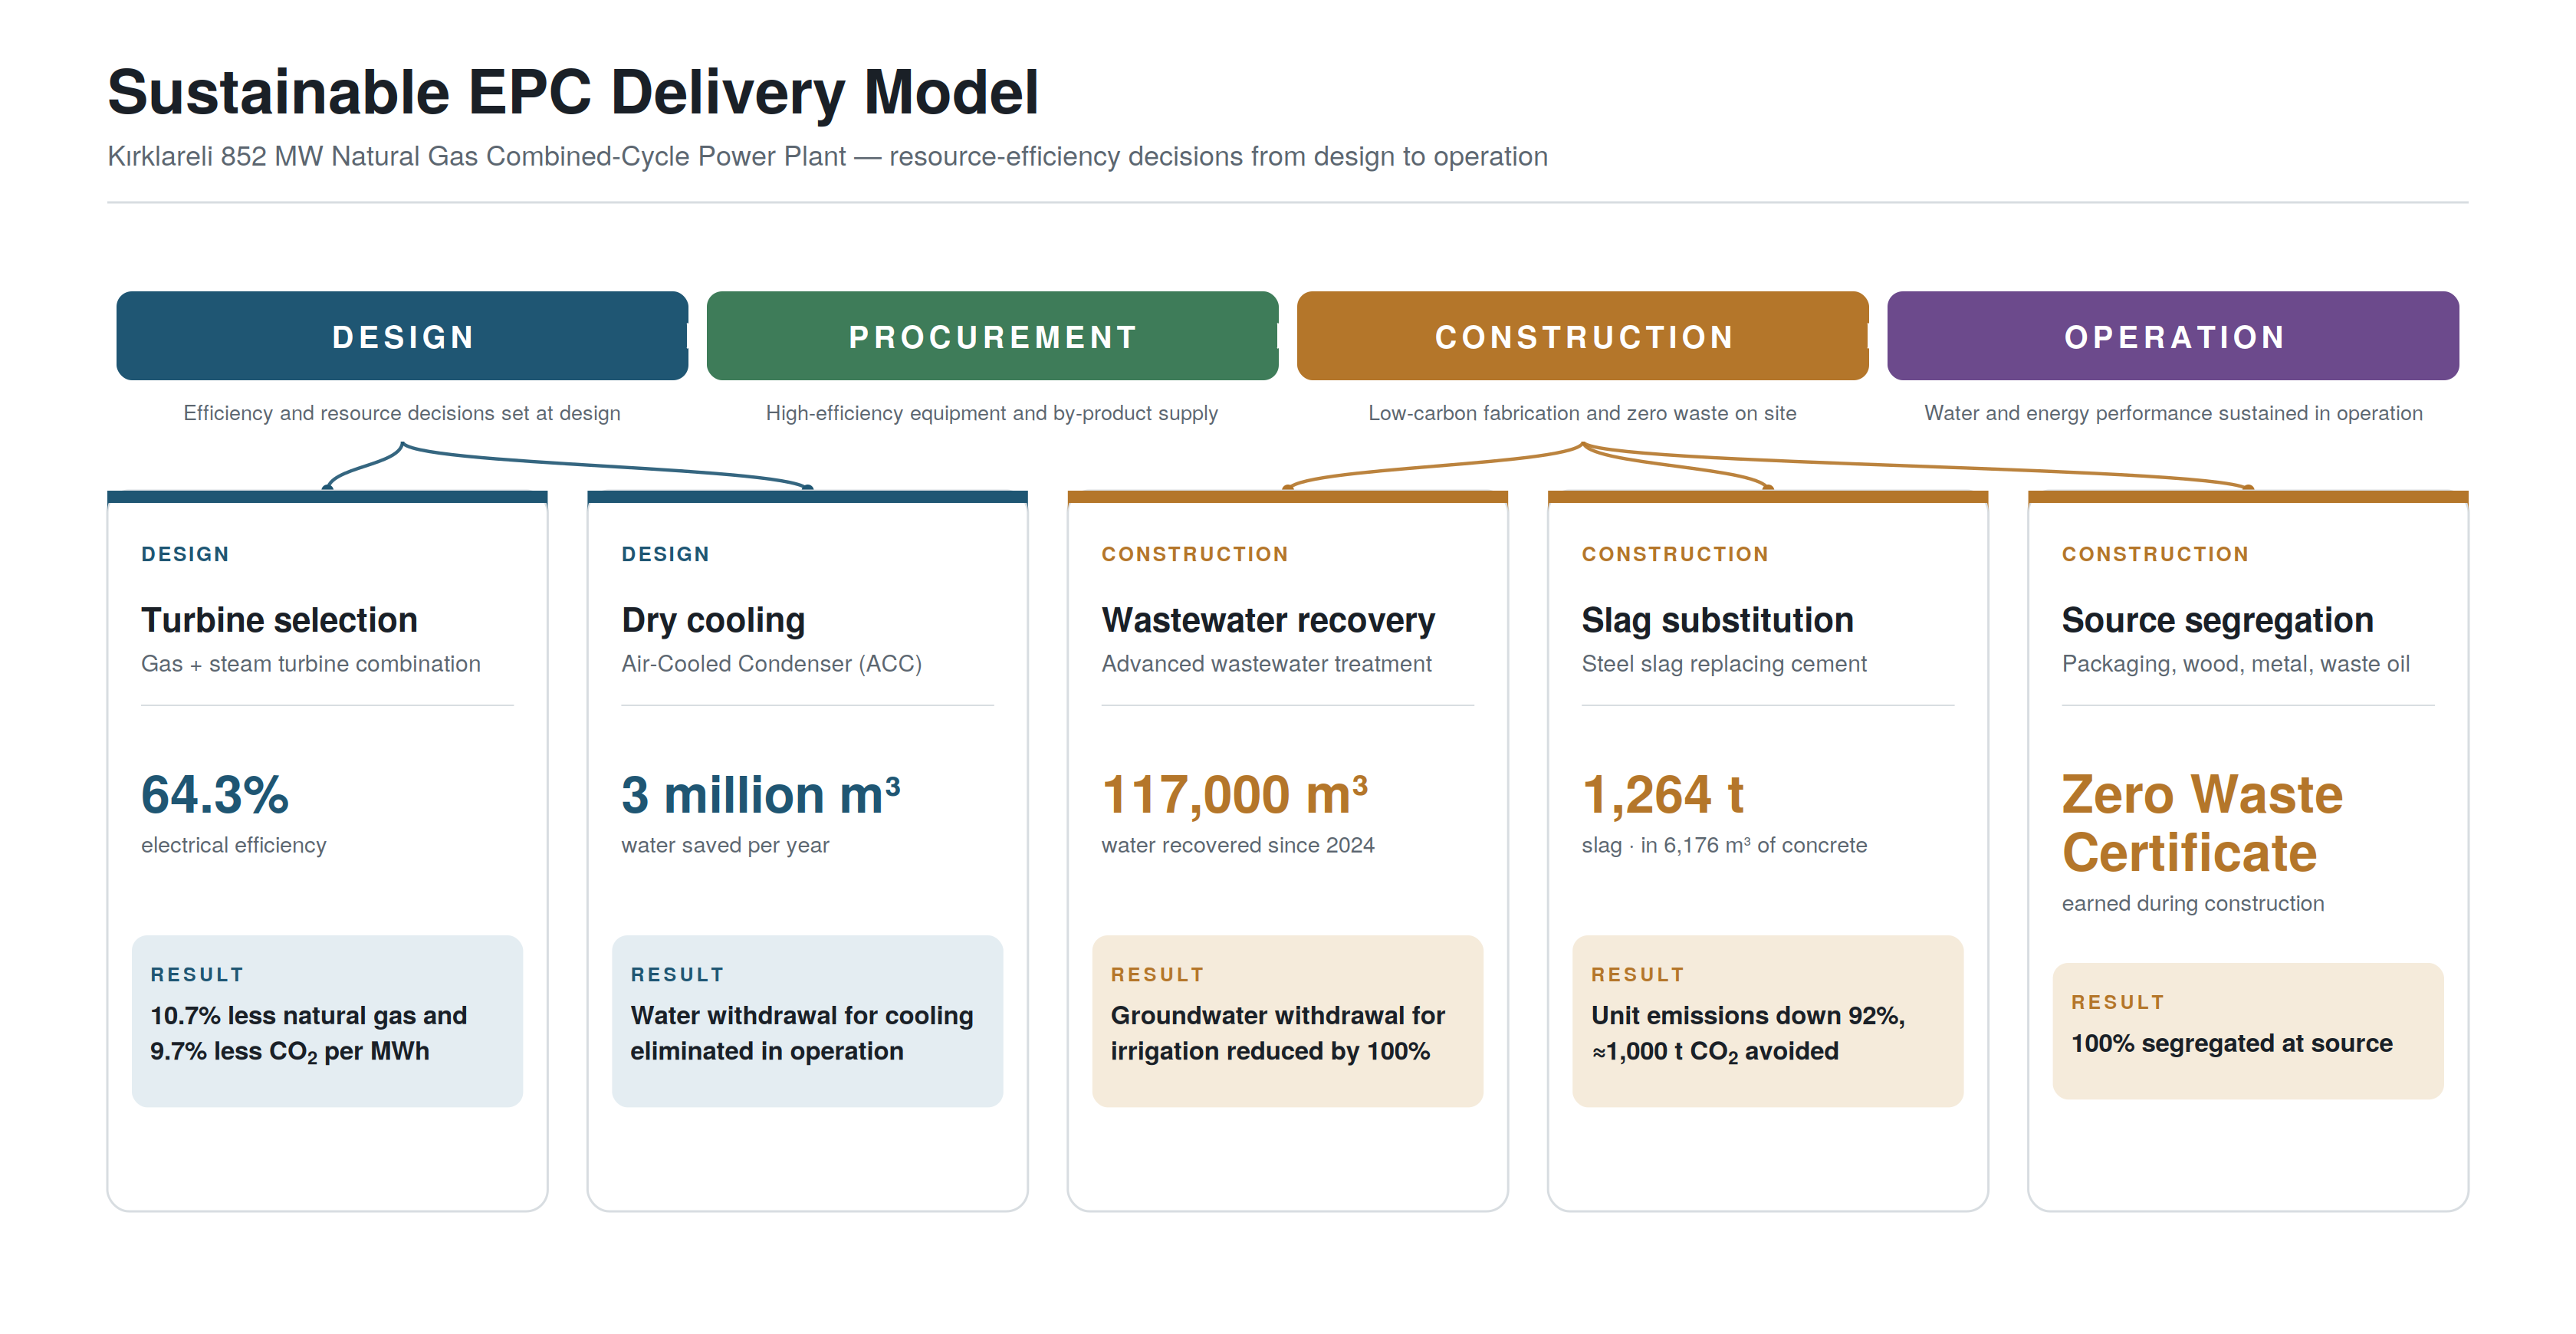2576x1334 pixels.
Task: Click 'water saved per year' caption
Action: tap(725, 845)
